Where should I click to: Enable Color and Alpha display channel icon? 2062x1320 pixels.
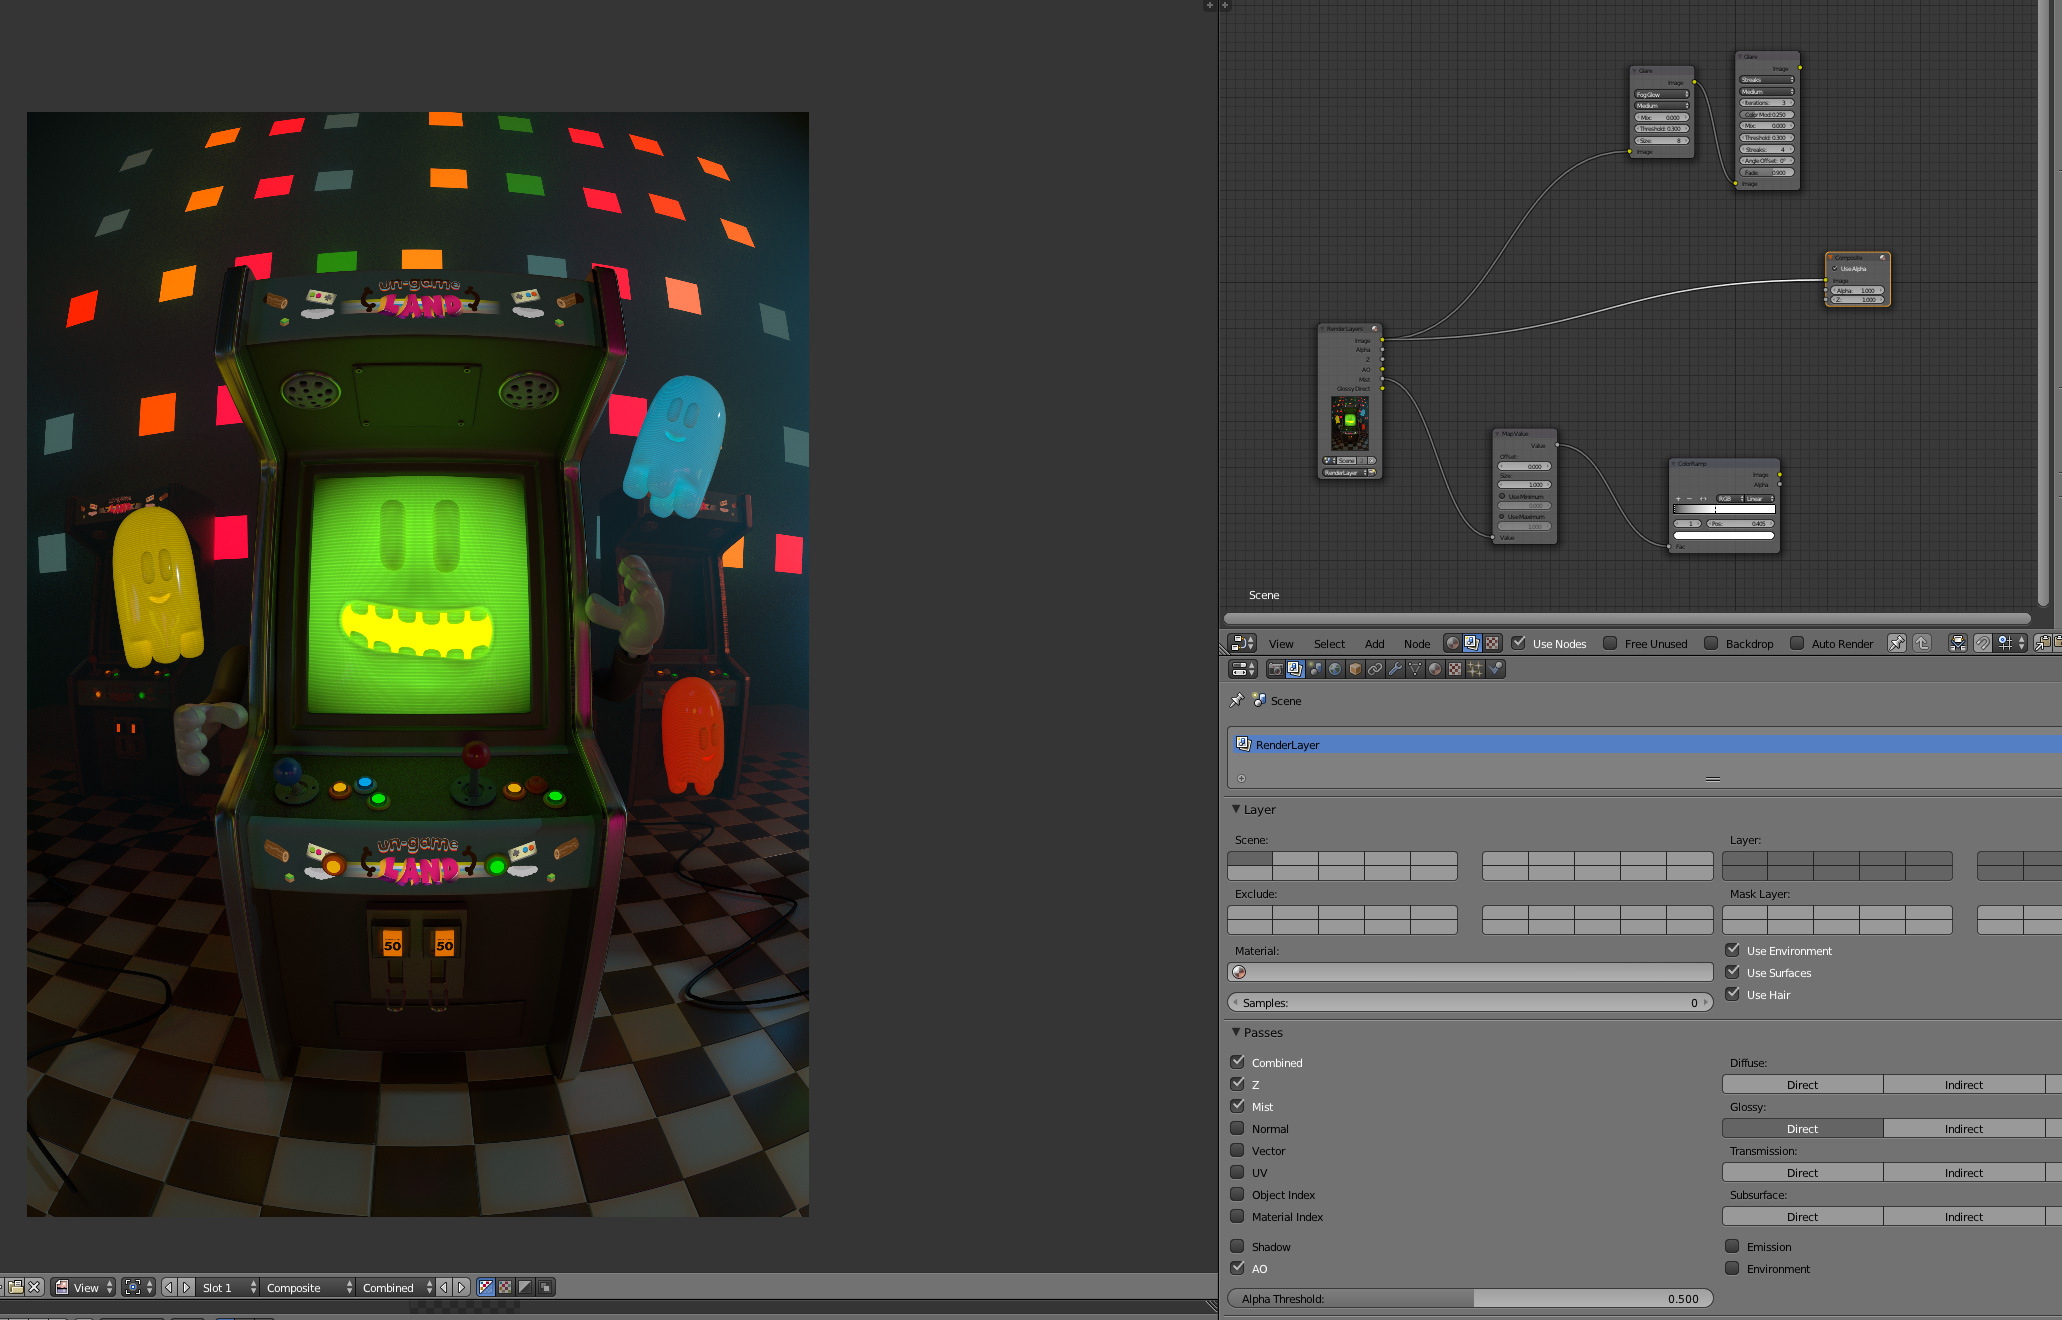tap(486, 1287)
